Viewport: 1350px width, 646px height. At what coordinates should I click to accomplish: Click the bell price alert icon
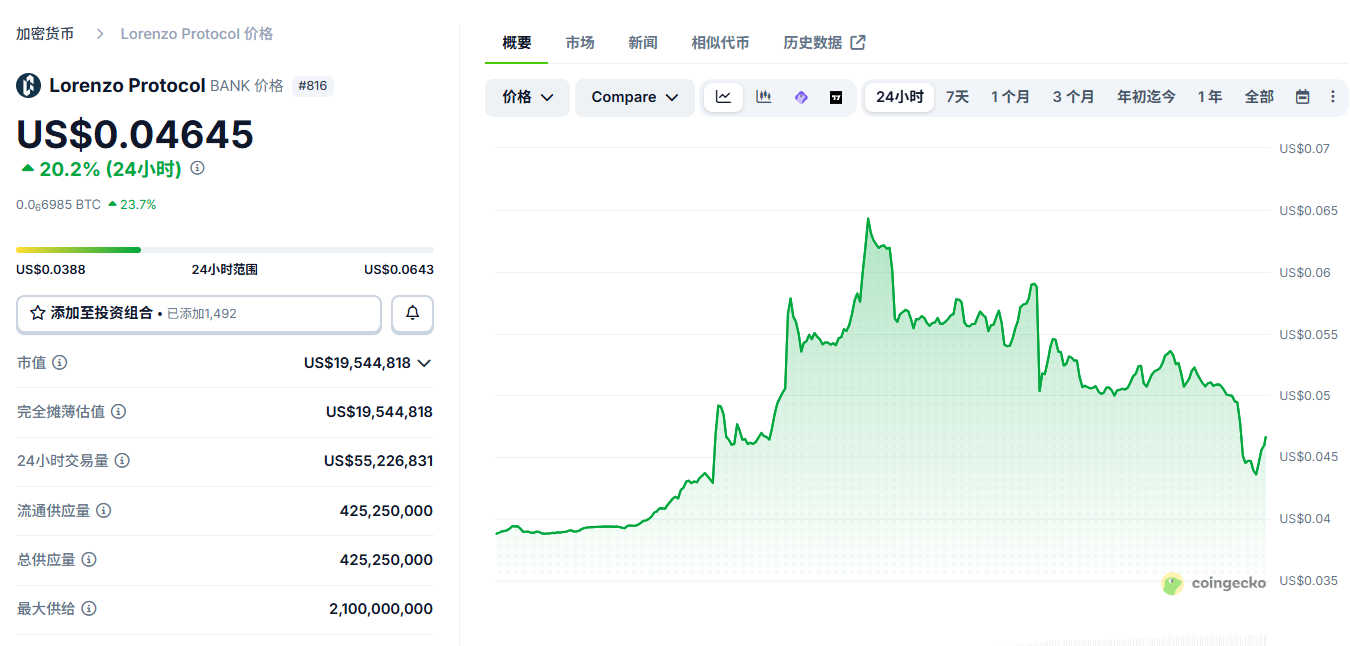click(x=411, y=314)
